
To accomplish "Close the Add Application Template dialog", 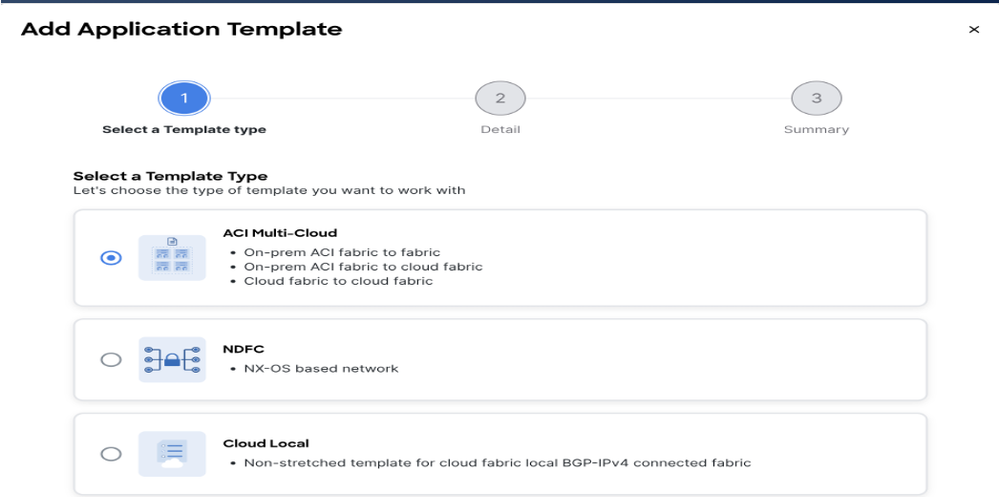I will click(x=974, y=29).
